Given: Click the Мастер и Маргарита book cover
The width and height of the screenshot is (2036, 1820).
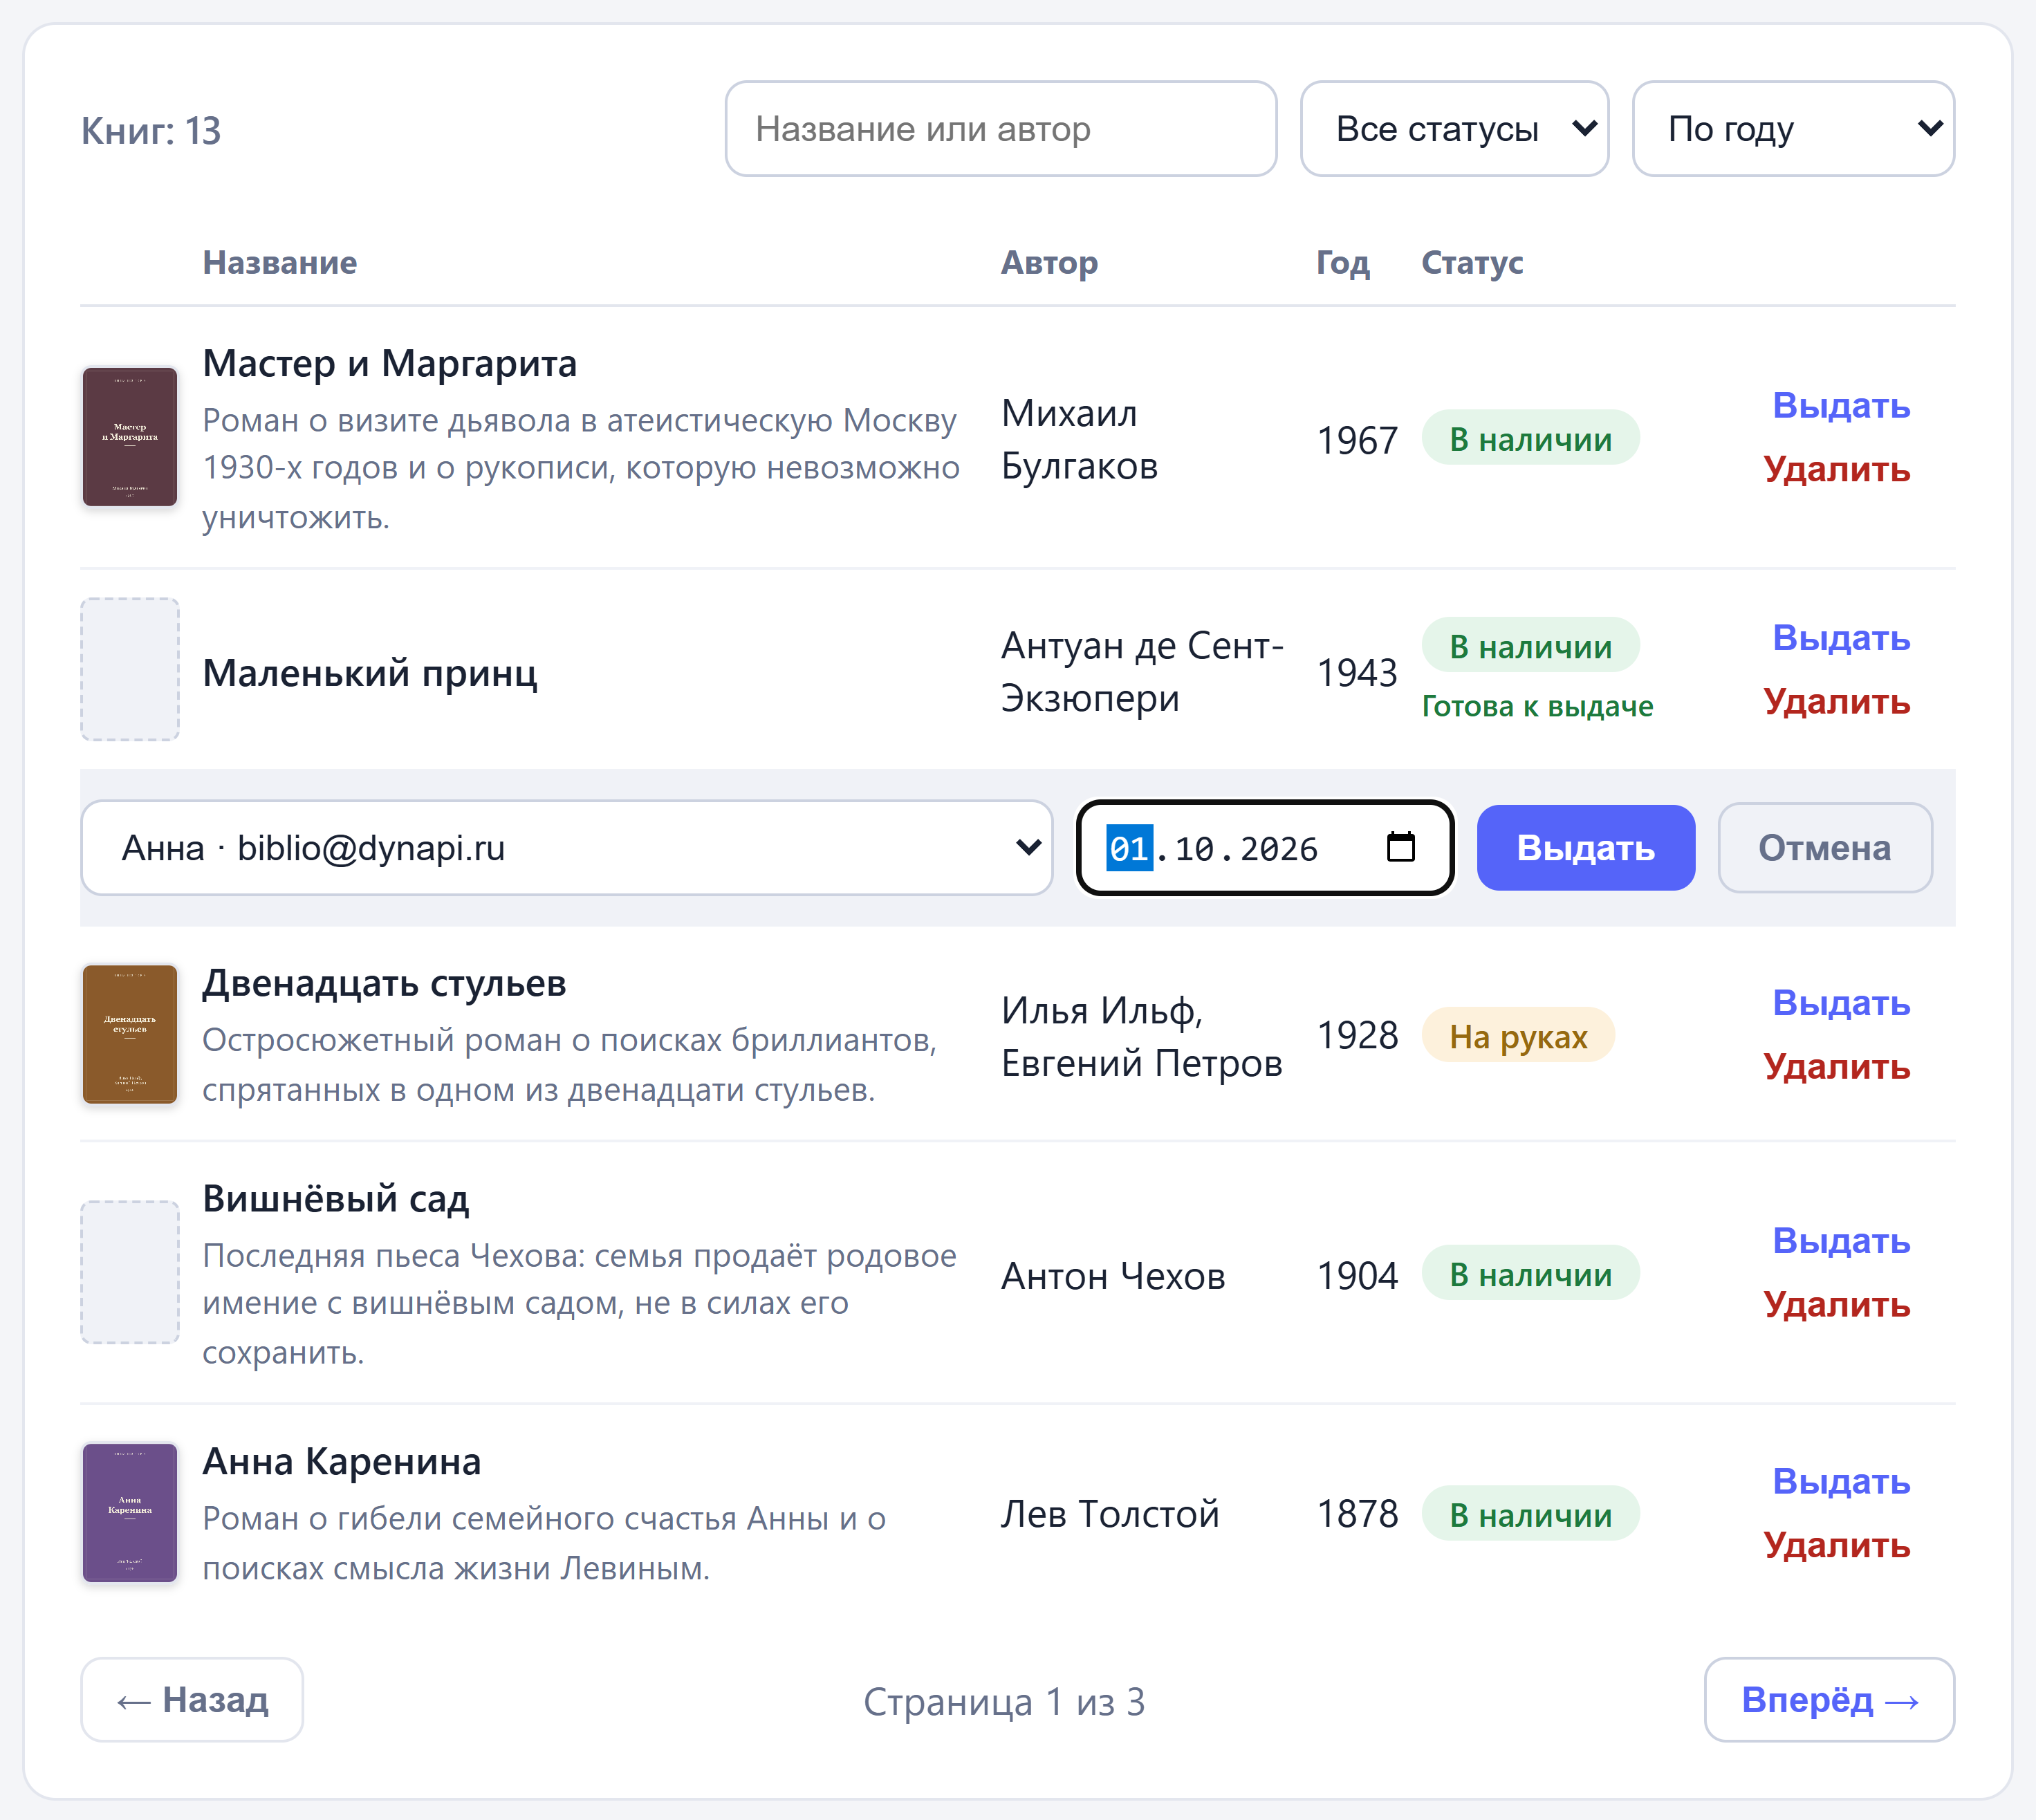Looking at the screenshot, I should coord(130,437).
